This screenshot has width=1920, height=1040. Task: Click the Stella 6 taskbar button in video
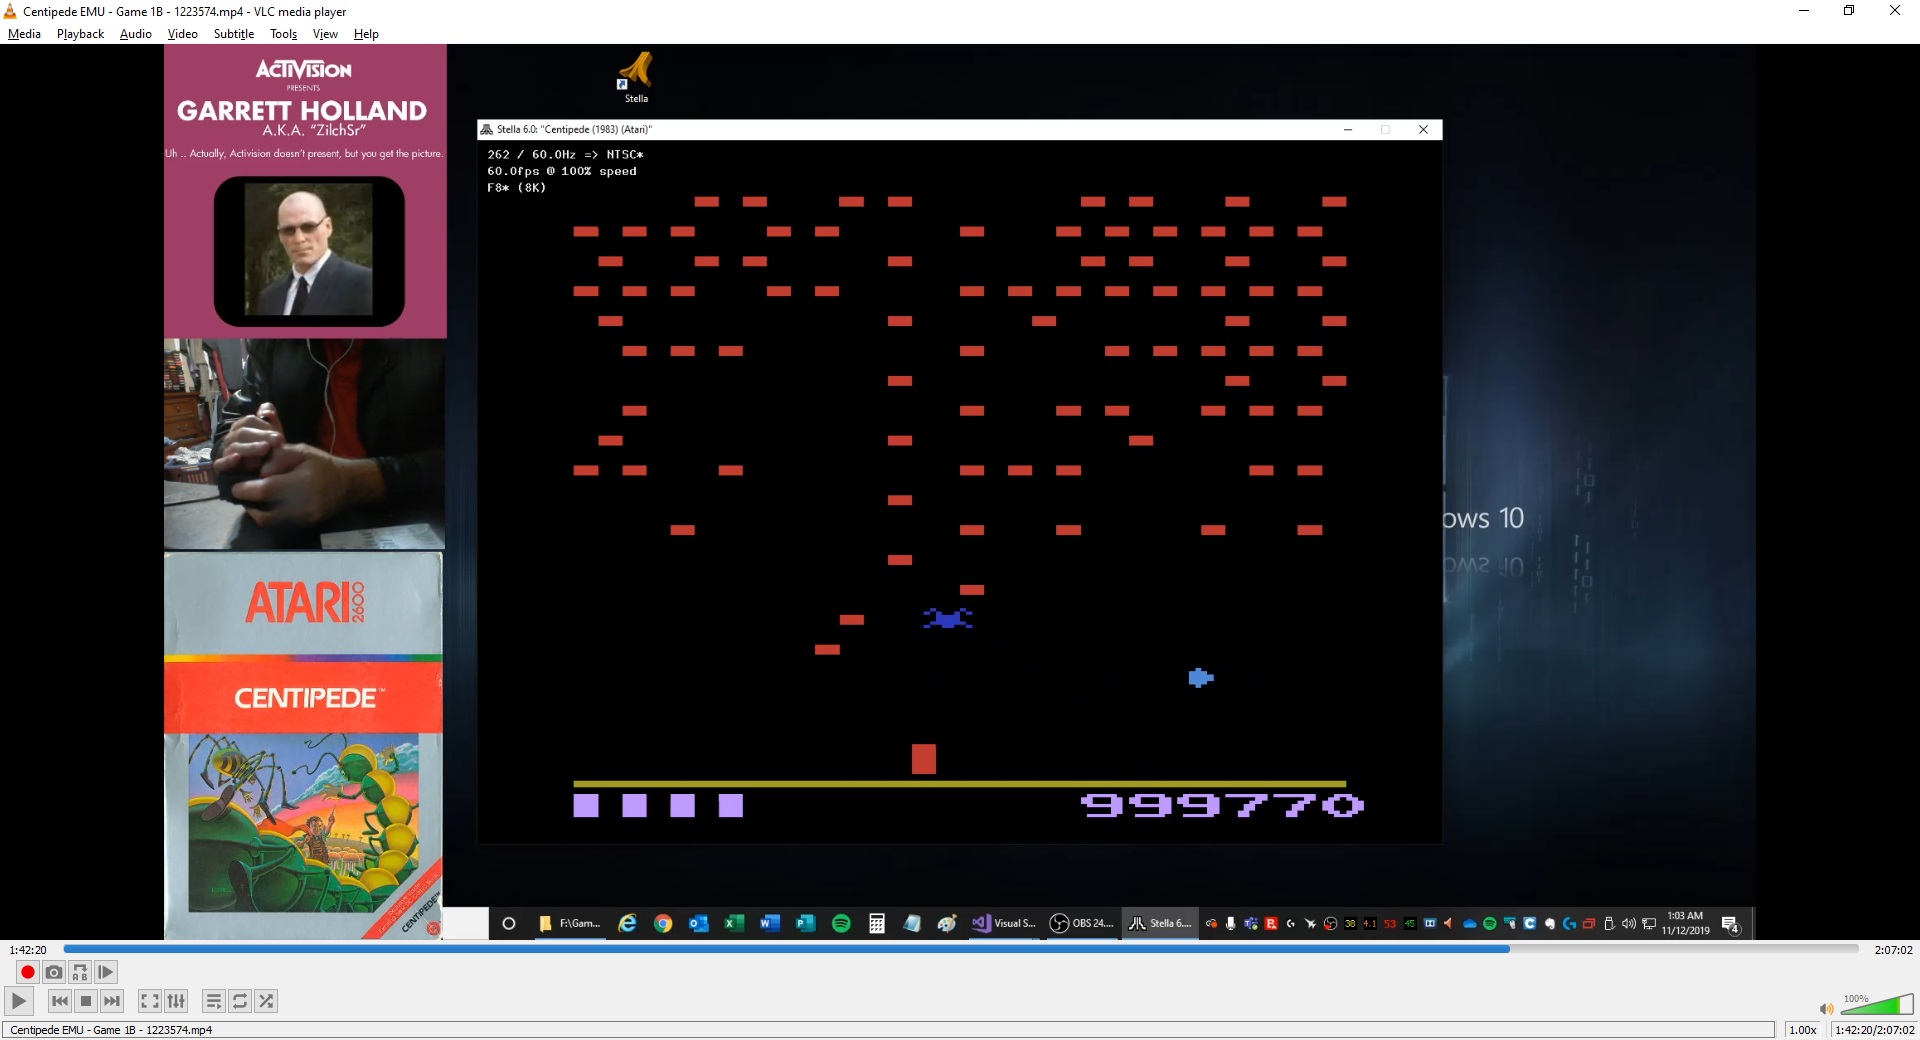(1160, 923)
